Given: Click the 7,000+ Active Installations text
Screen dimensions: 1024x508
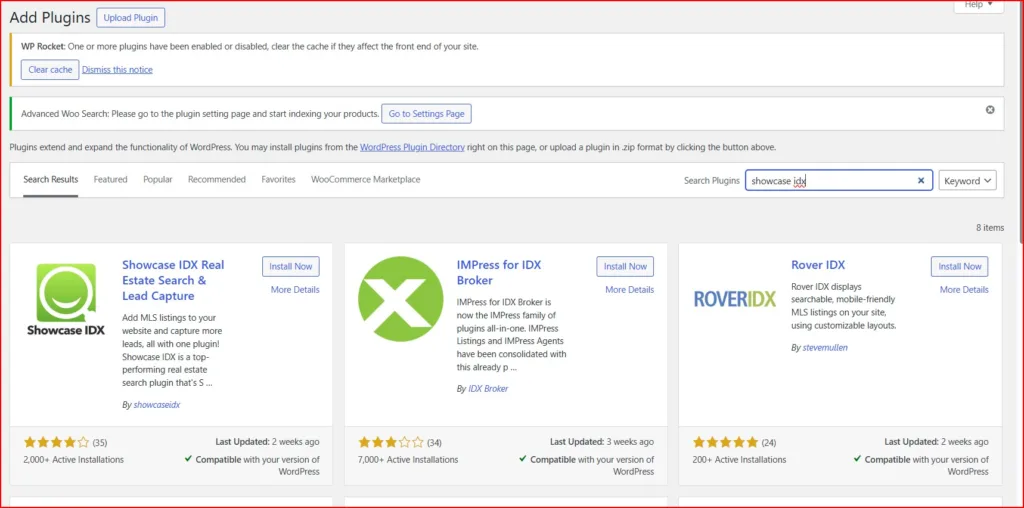Looking at the screenshot, I should tap(408, 460).
